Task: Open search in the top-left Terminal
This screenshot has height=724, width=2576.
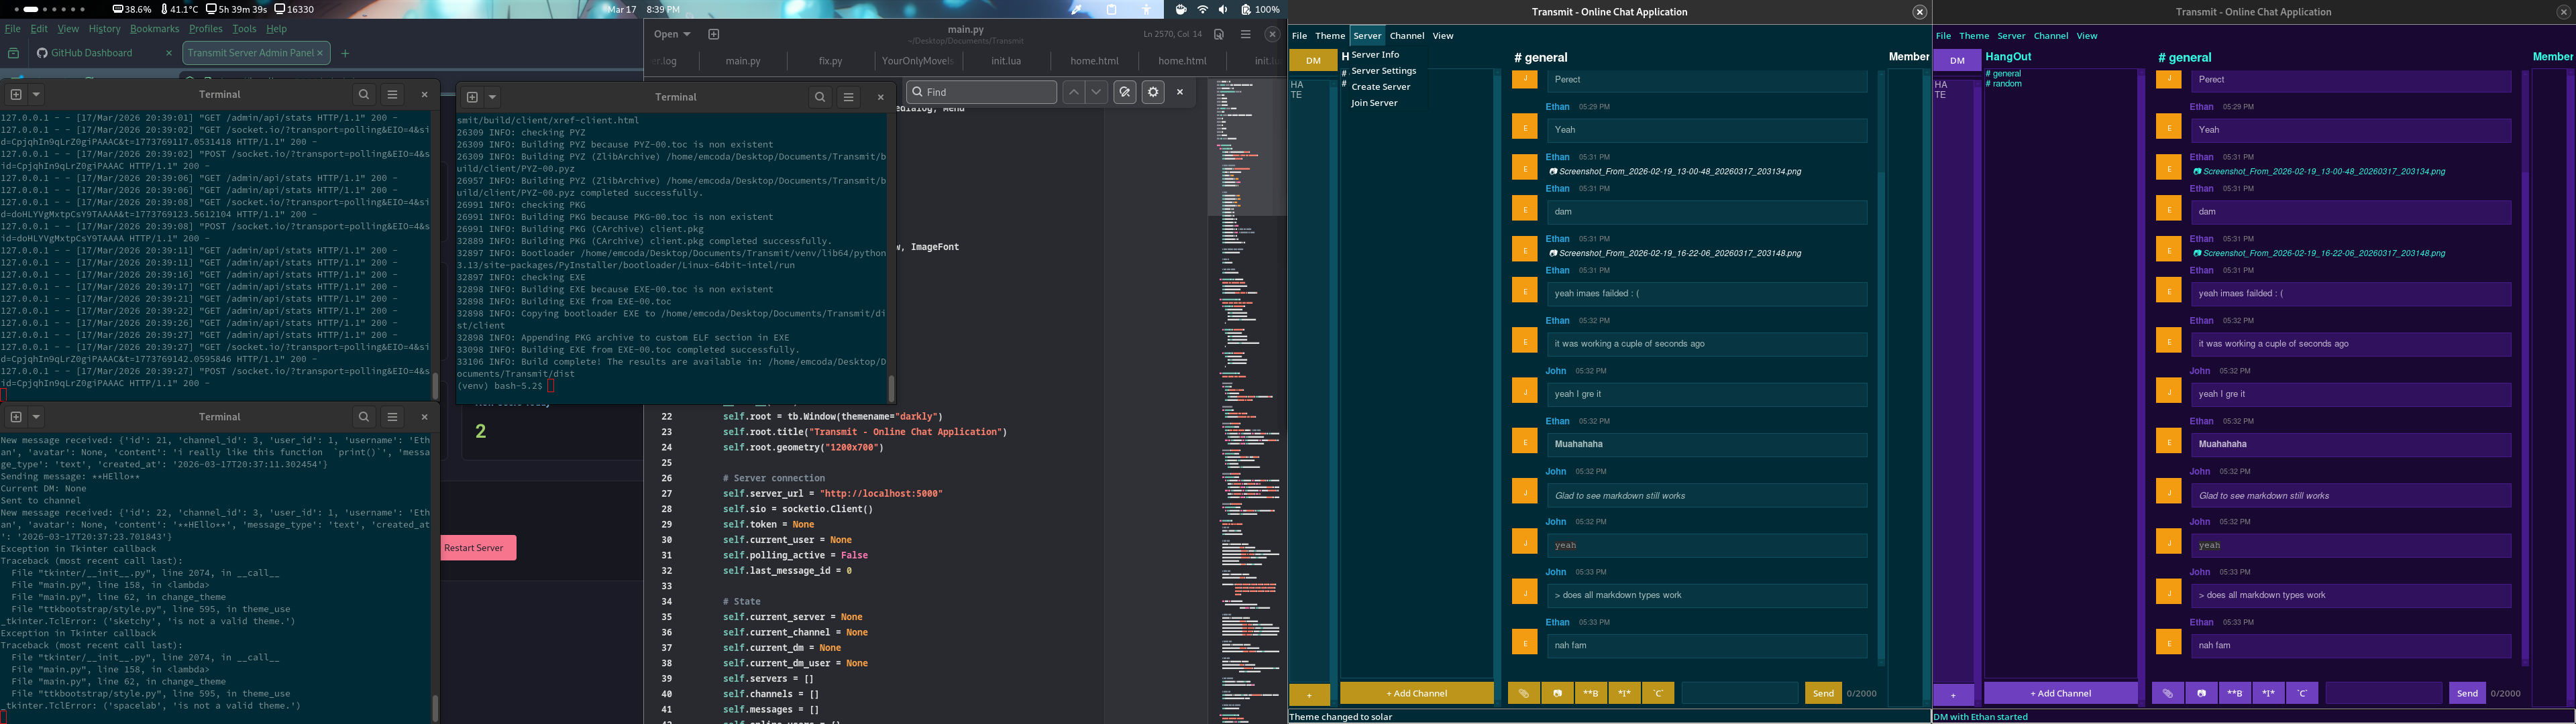Action: click(x=364, y=94)
